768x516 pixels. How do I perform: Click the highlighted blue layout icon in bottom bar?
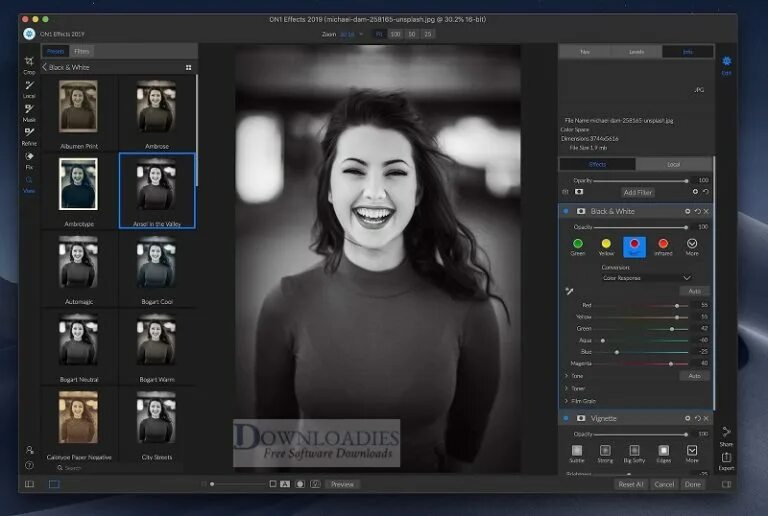click(x=54, y=484)
